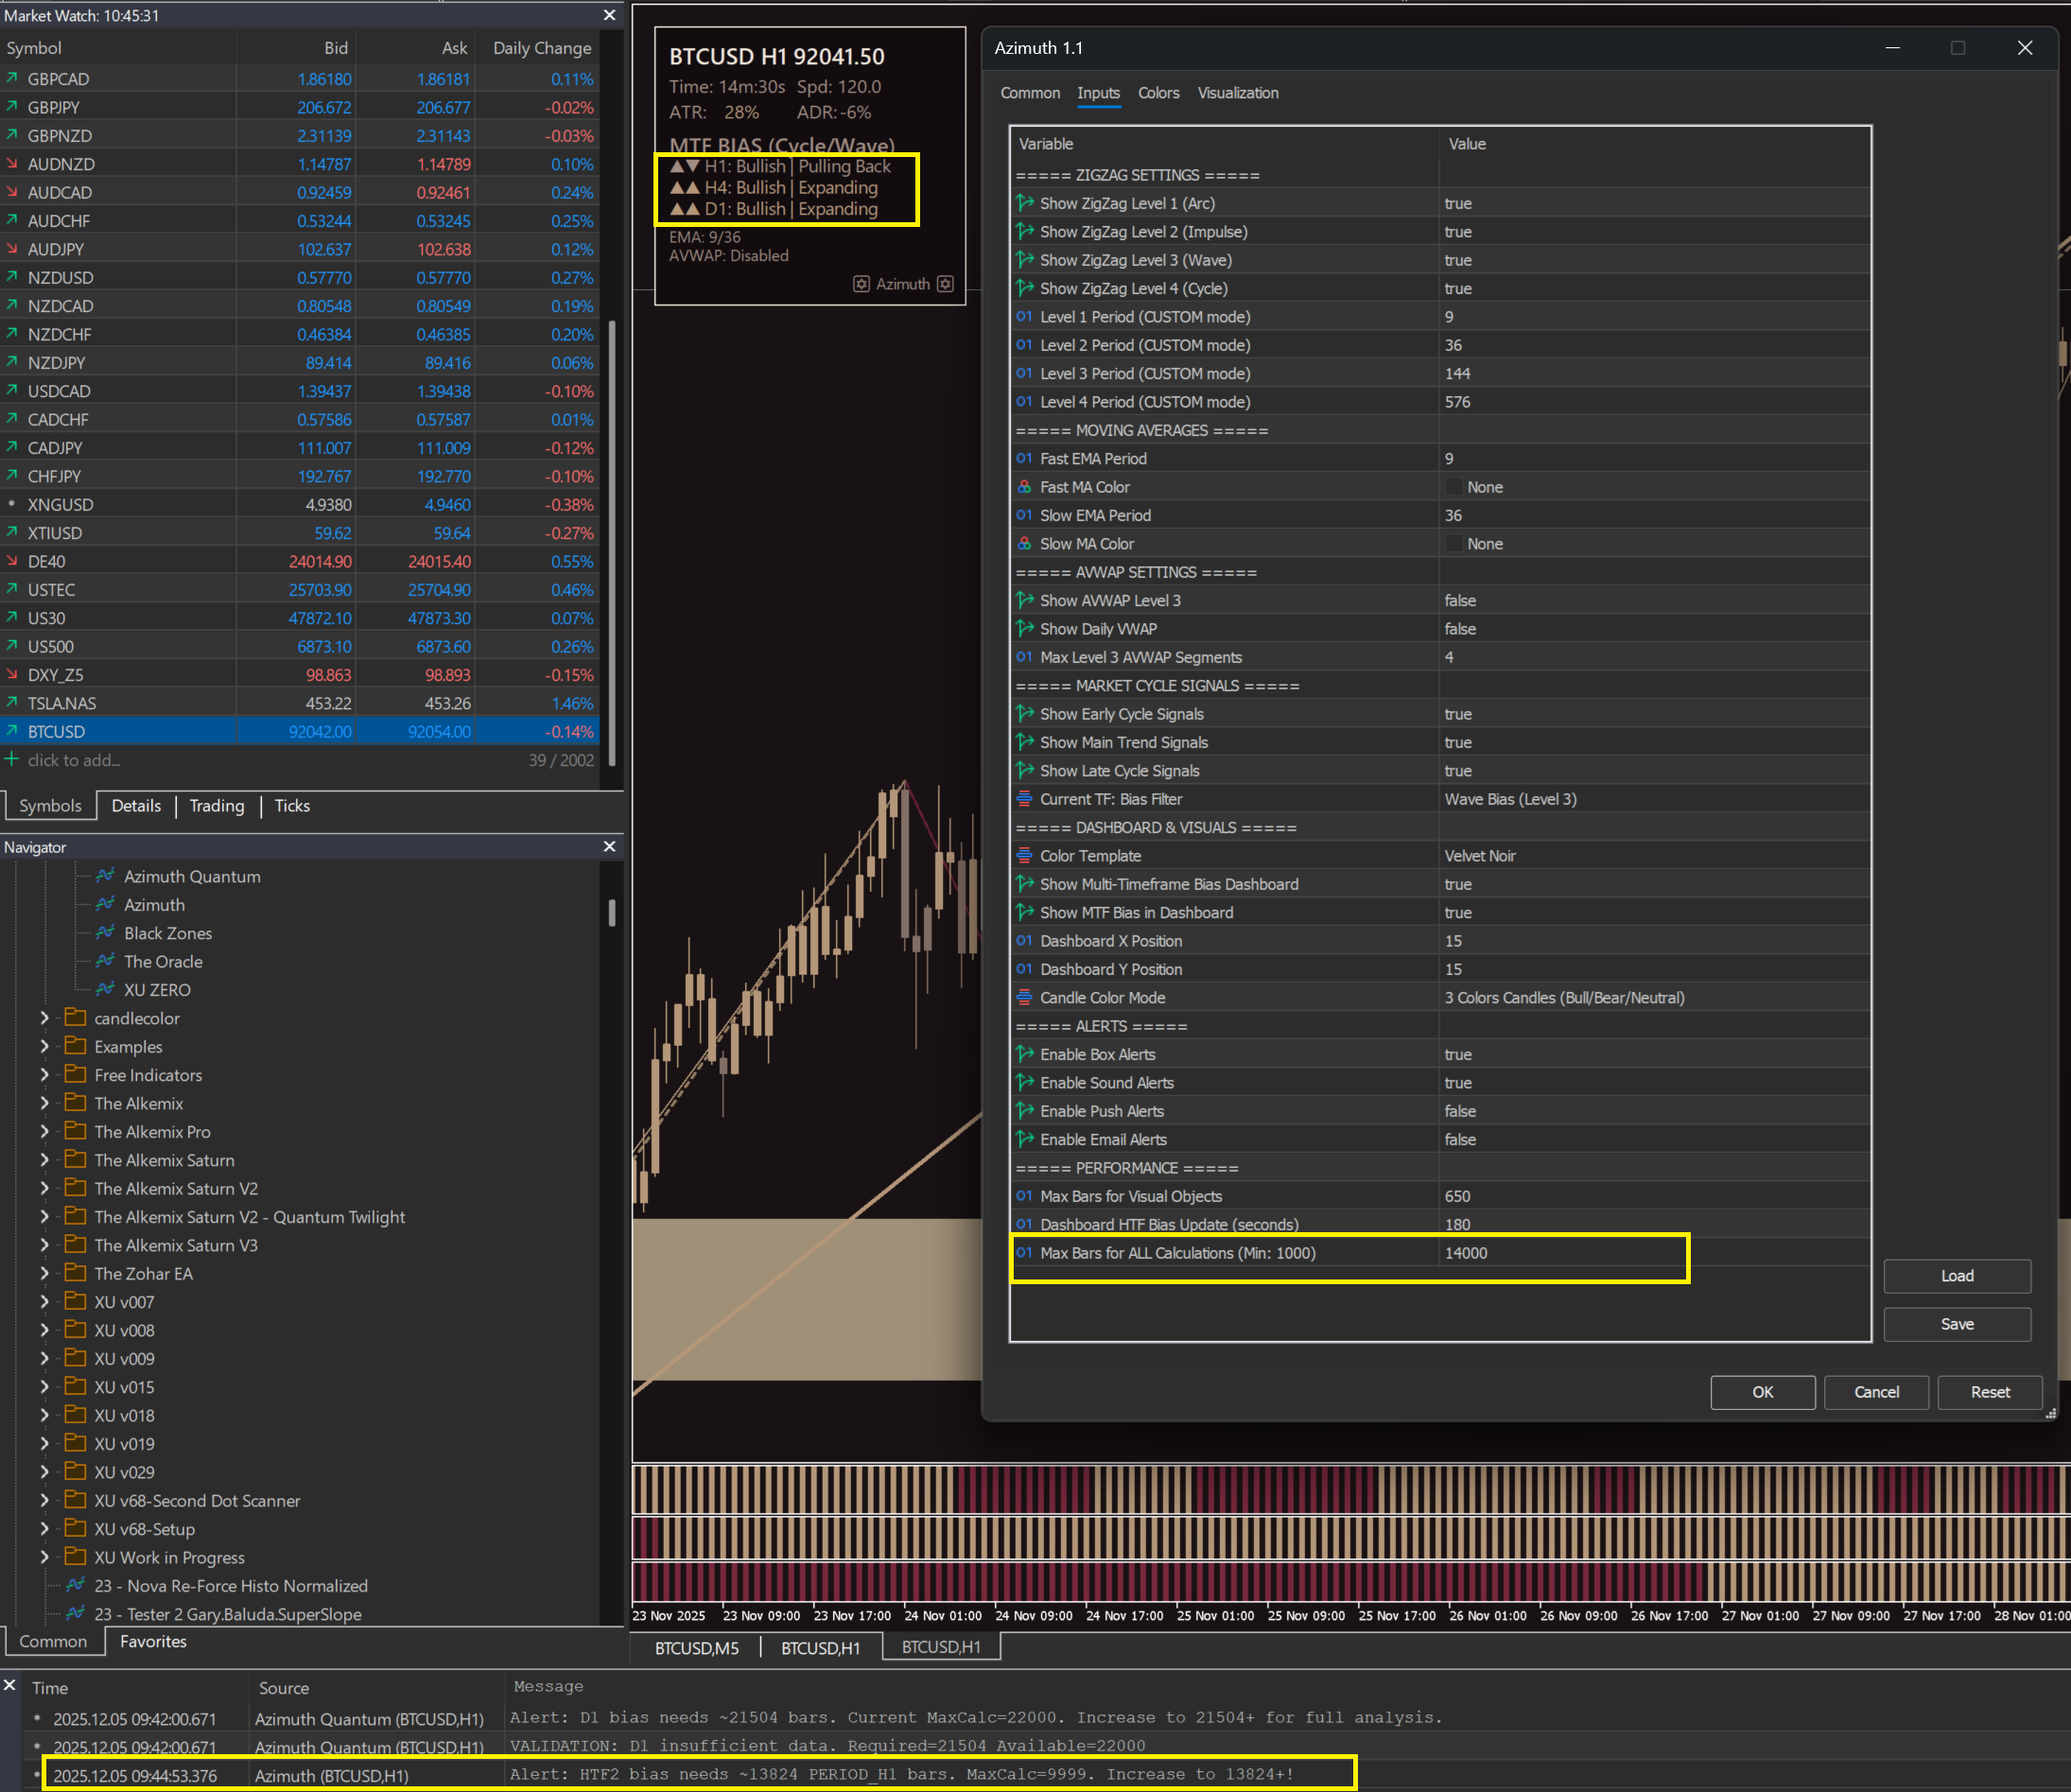Open Candle Color Mode value dropdown
Image resolution: width=2071 pixels, height=1792 pixels.
1563,998
